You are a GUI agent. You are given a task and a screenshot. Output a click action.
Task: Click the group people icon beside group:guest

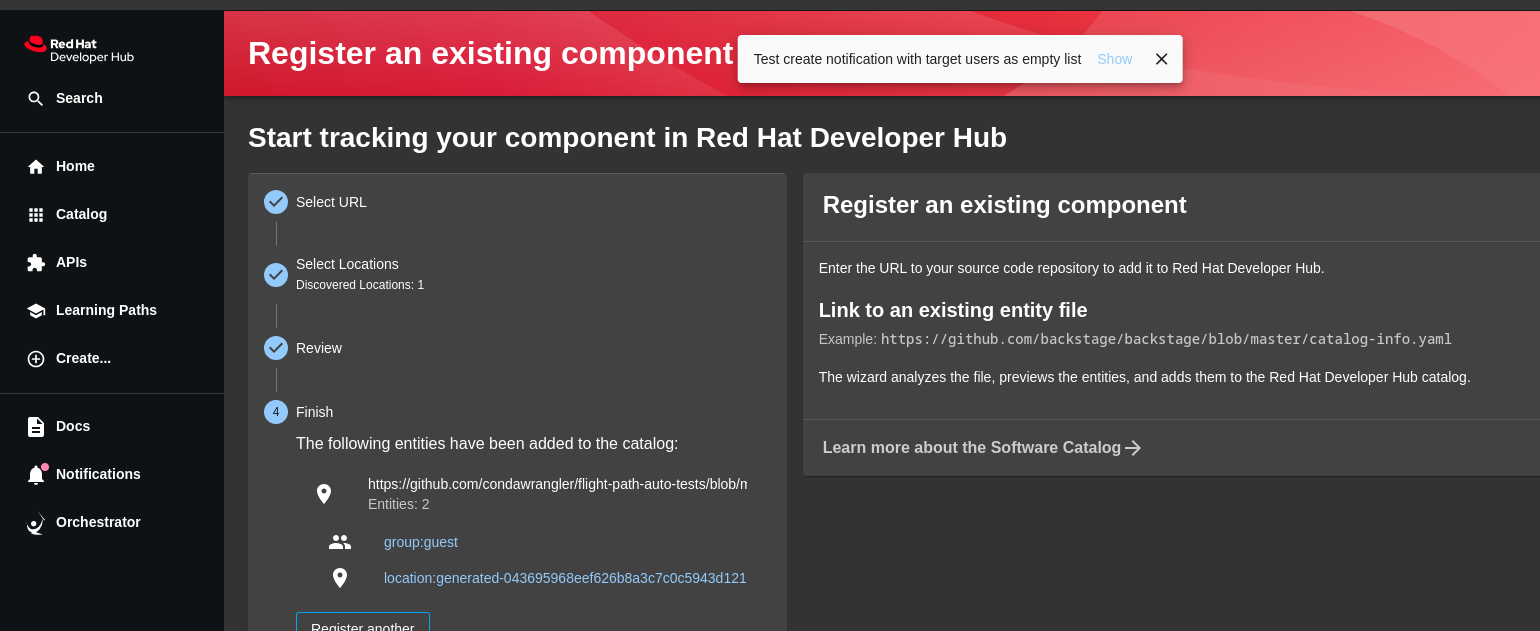[340, 542]
